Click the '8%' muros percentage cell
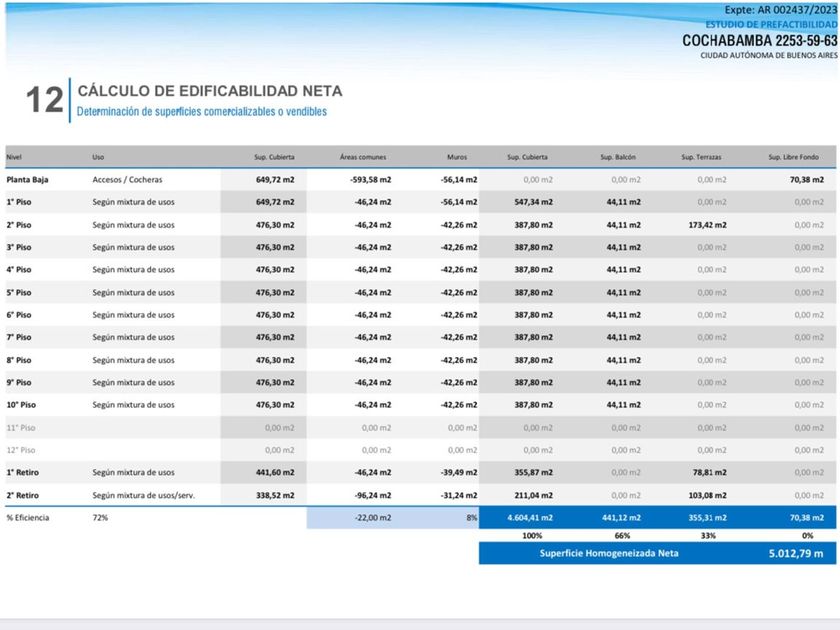 point(471,518)
